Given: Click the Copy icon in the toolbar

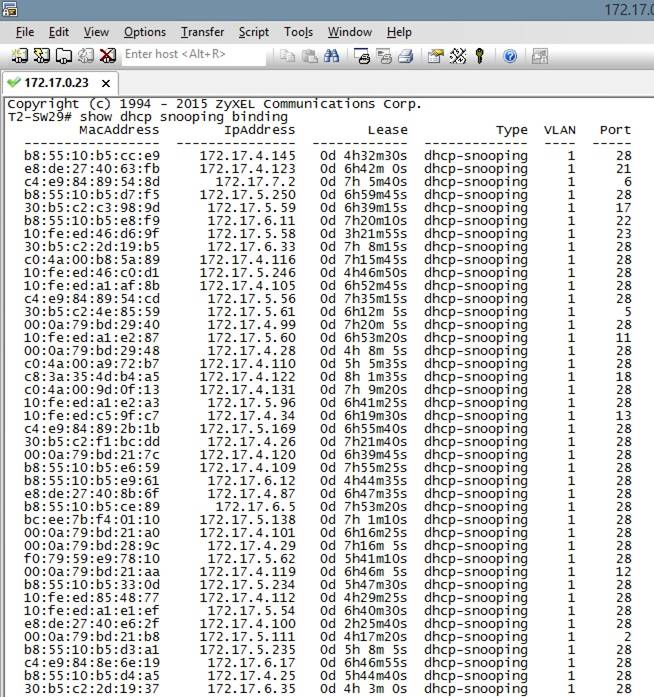Looking at the screenshot, I should pos(287,55).
